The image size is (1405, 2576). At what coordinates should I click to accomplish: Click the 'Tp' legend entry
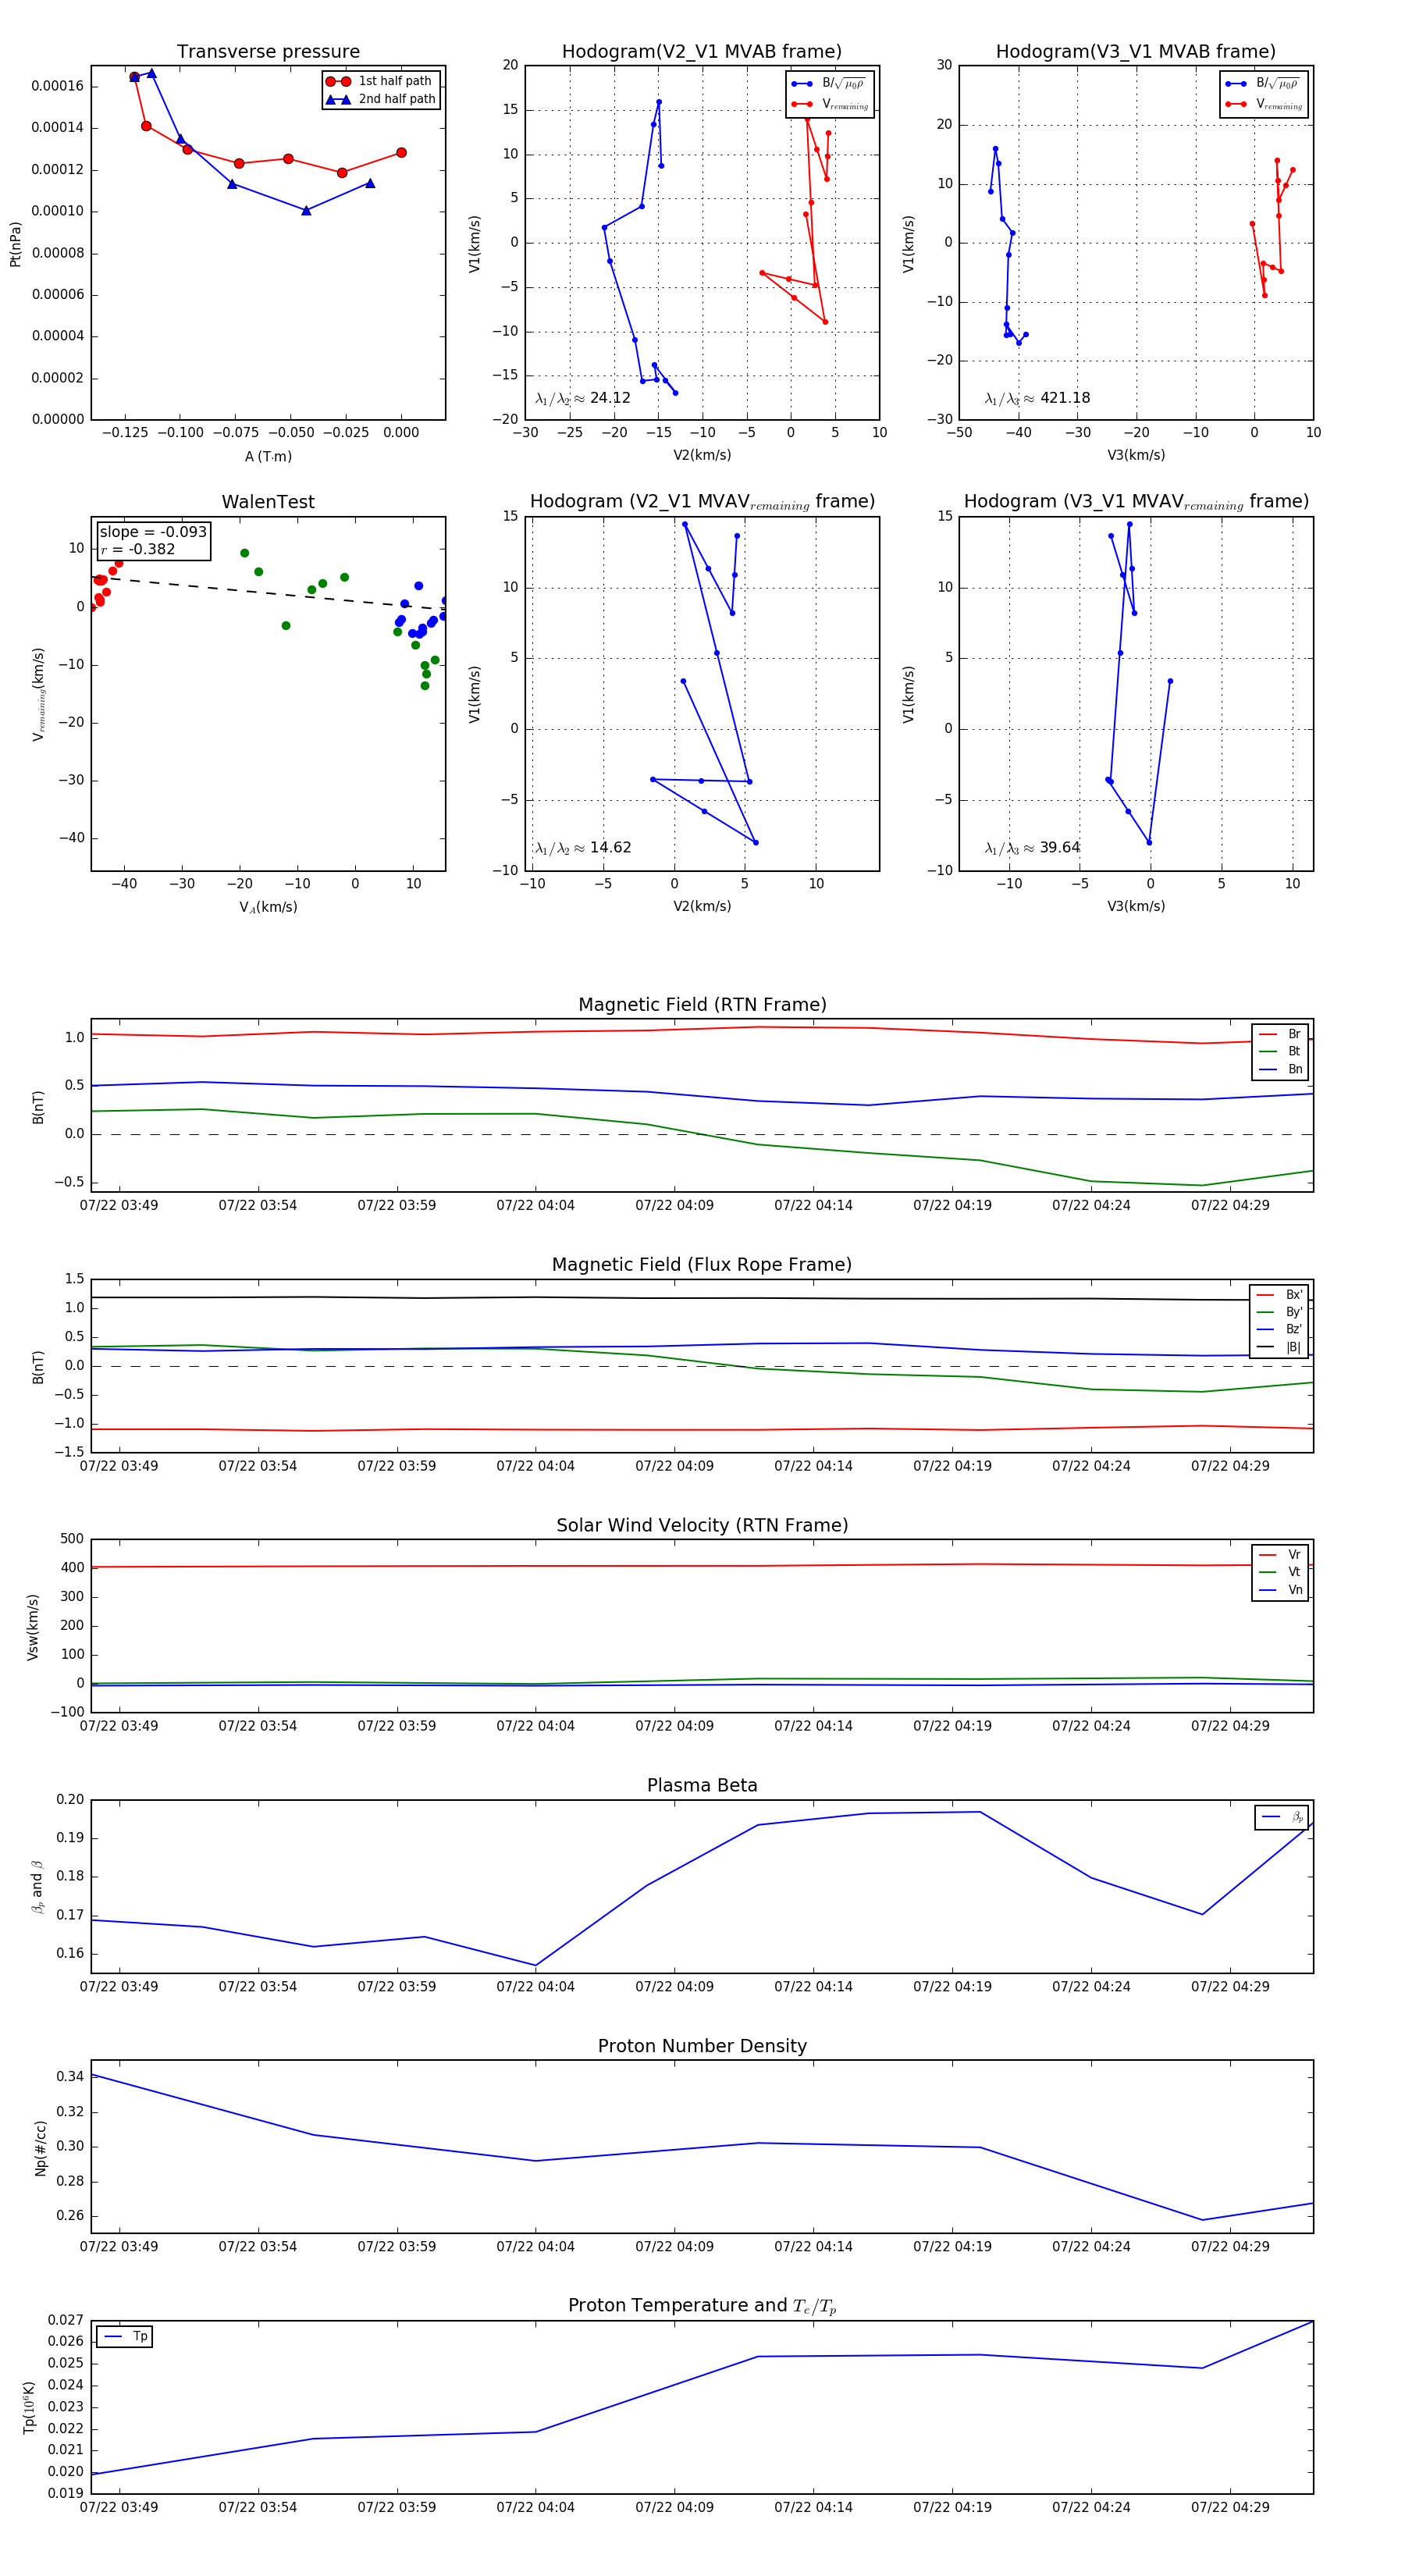pyautogui.click(x=125, y=2337)
